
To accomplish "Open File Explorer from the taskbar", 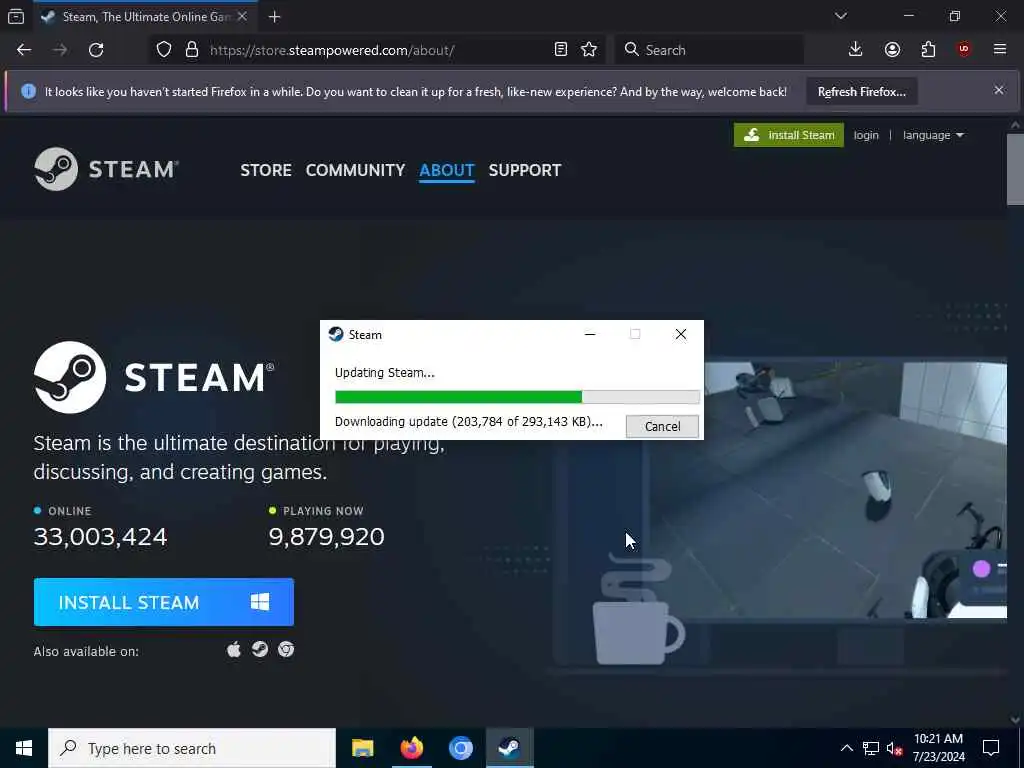I will (x=362, y=748).
